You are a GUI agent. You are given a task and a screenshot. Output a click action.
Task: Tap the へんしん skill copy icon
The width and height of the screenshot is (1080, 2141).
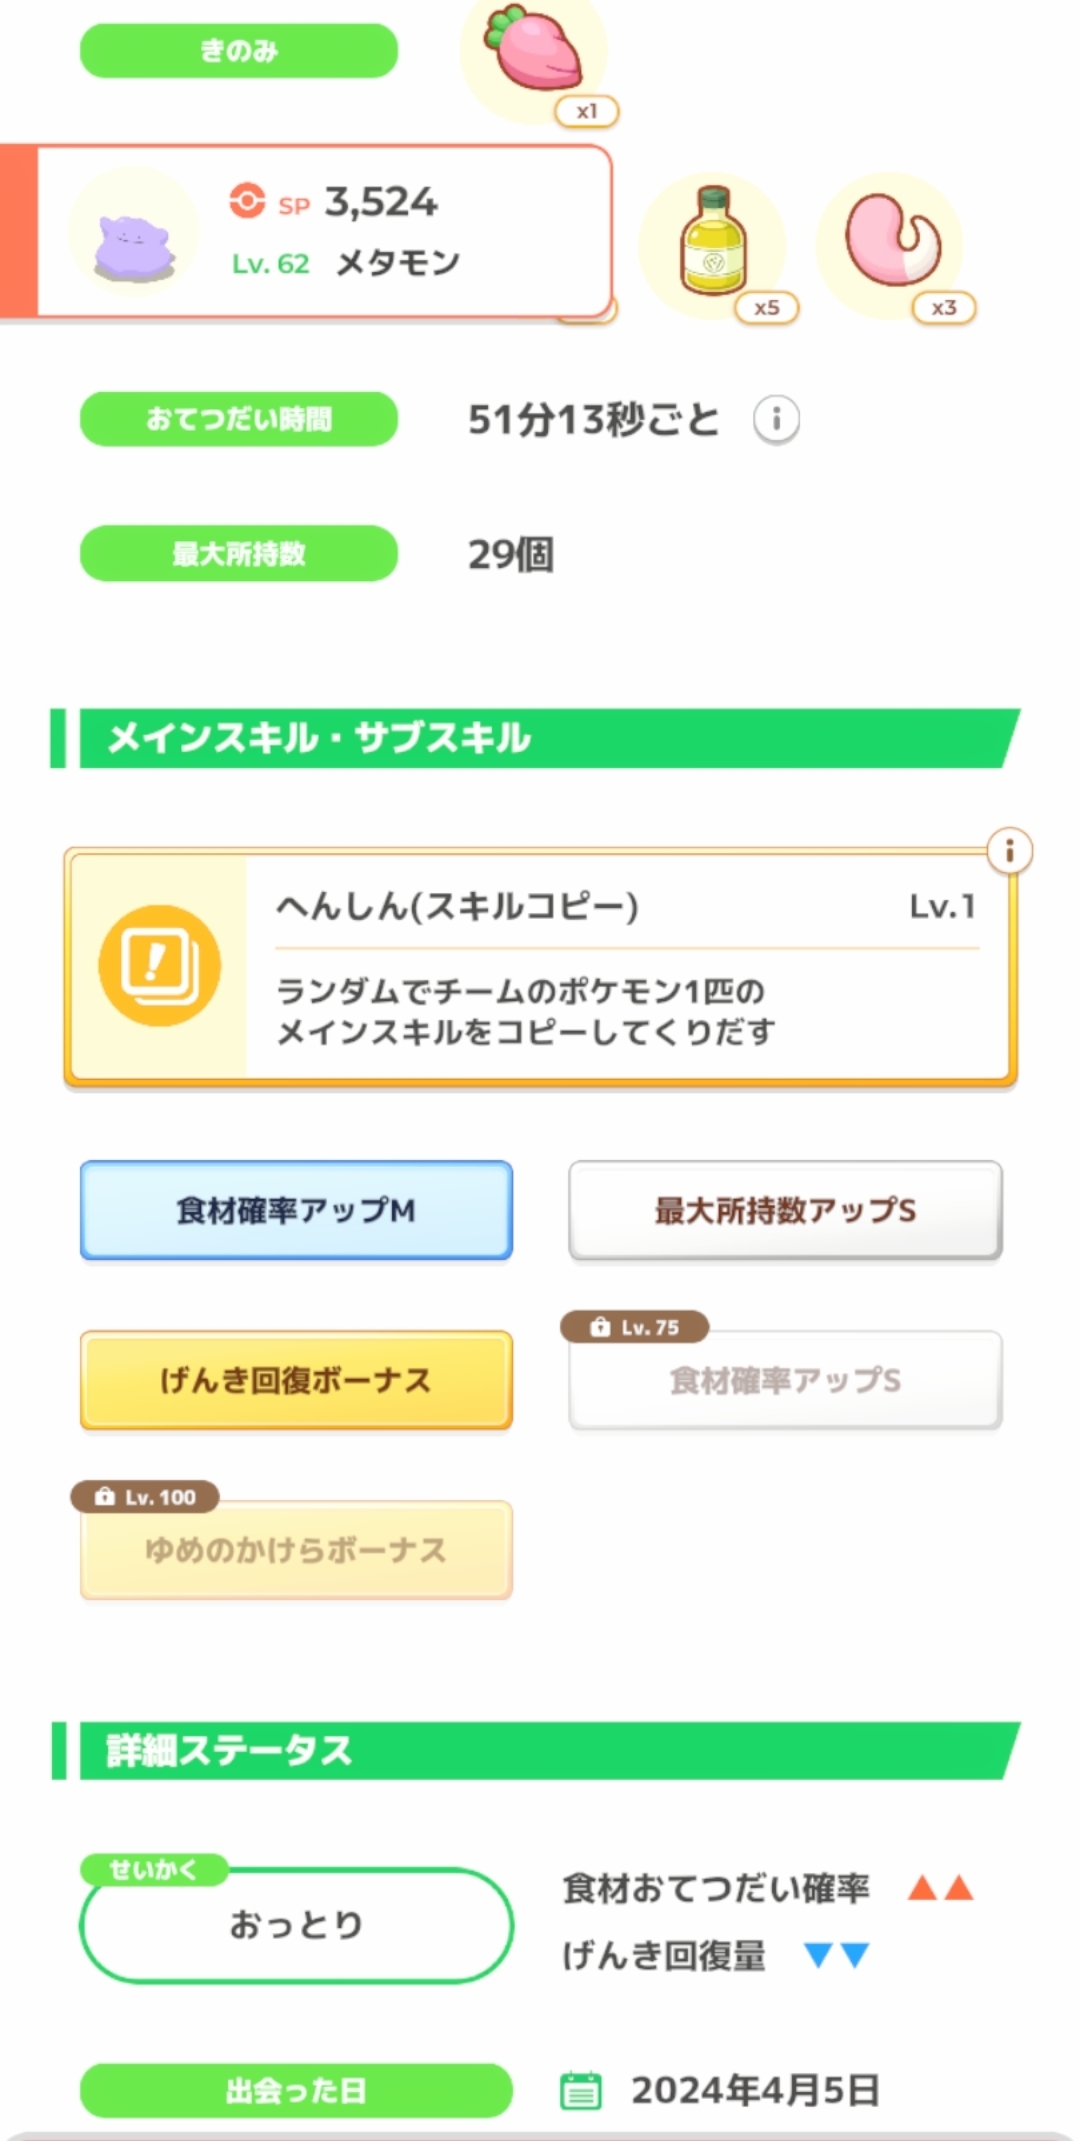[159, 965]
